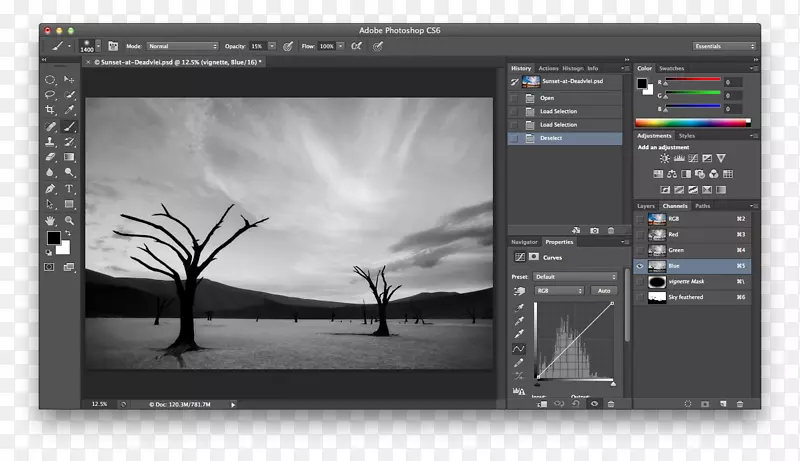Image resolution: width=800 pixels, height=461 pixels.
Task: Select the Move tool
Action: coord(69,80)
